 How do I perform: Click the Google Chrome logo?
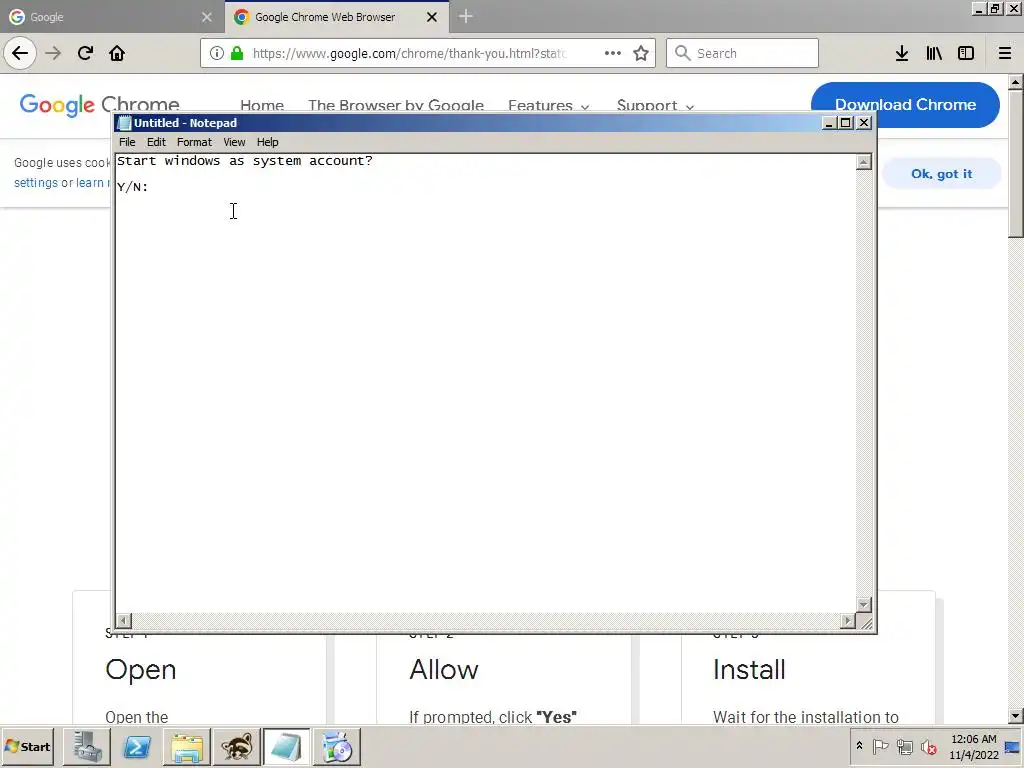pos(99,104)
